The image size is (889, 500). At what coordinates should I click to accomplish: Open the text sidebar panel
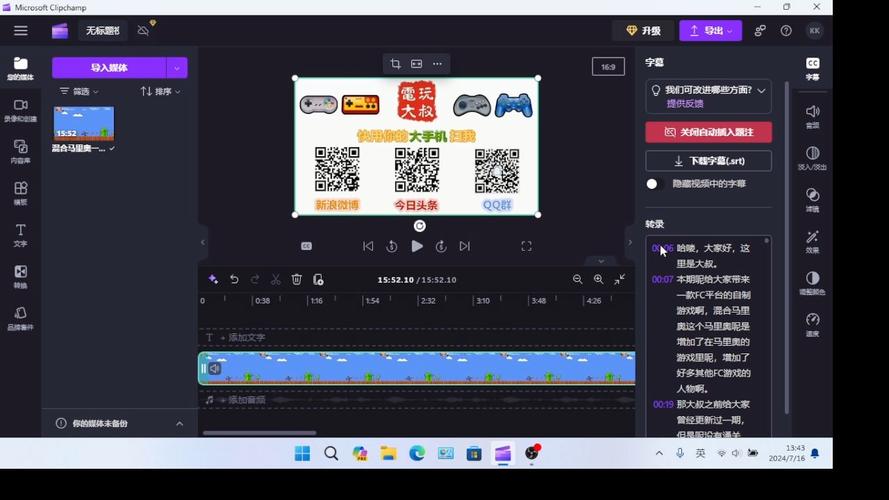[x=20, y=235]
